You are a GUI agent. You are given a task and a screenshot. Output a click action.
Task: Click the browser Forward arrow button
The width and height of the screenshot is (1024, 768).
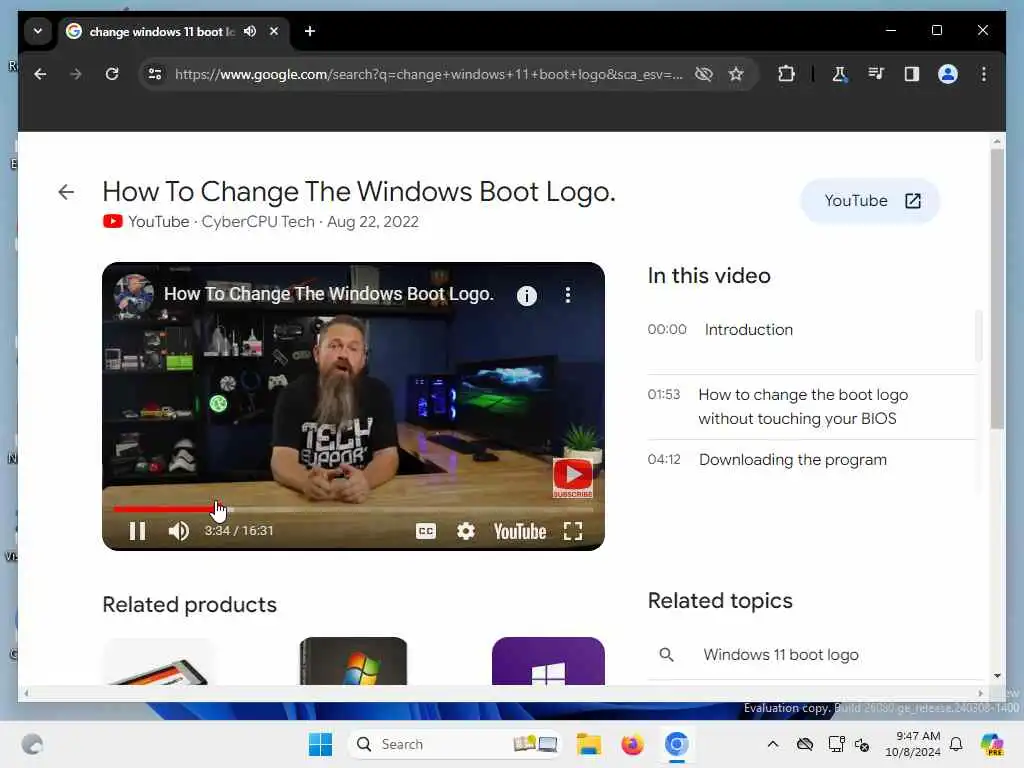coord(76,74)
